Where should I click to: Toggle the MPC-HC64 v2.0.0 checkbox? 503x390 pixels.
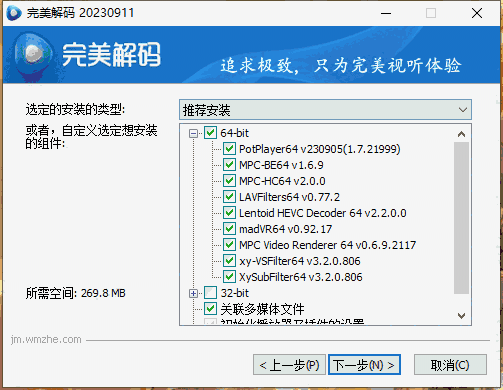click(229, 181)
